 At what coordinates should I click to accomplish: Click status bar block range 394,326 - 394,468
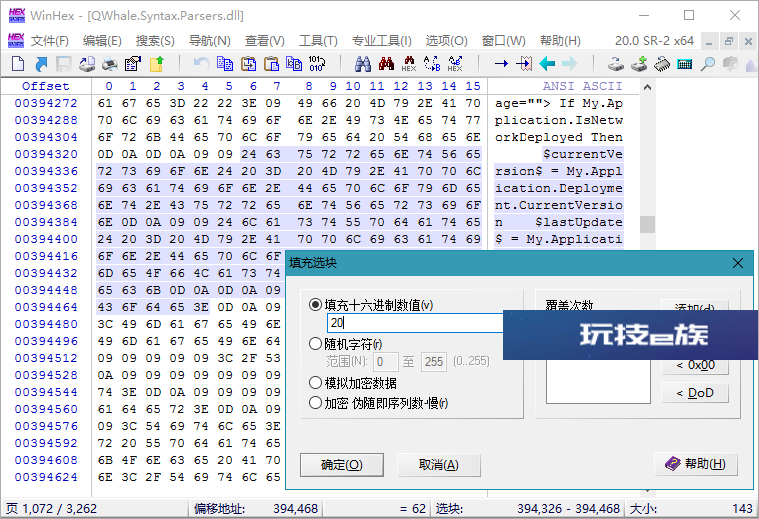point(568,508)
